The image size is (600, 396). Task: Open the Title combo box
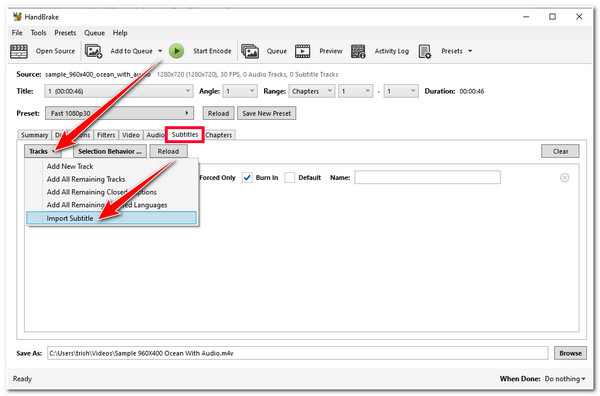(119, 91)
